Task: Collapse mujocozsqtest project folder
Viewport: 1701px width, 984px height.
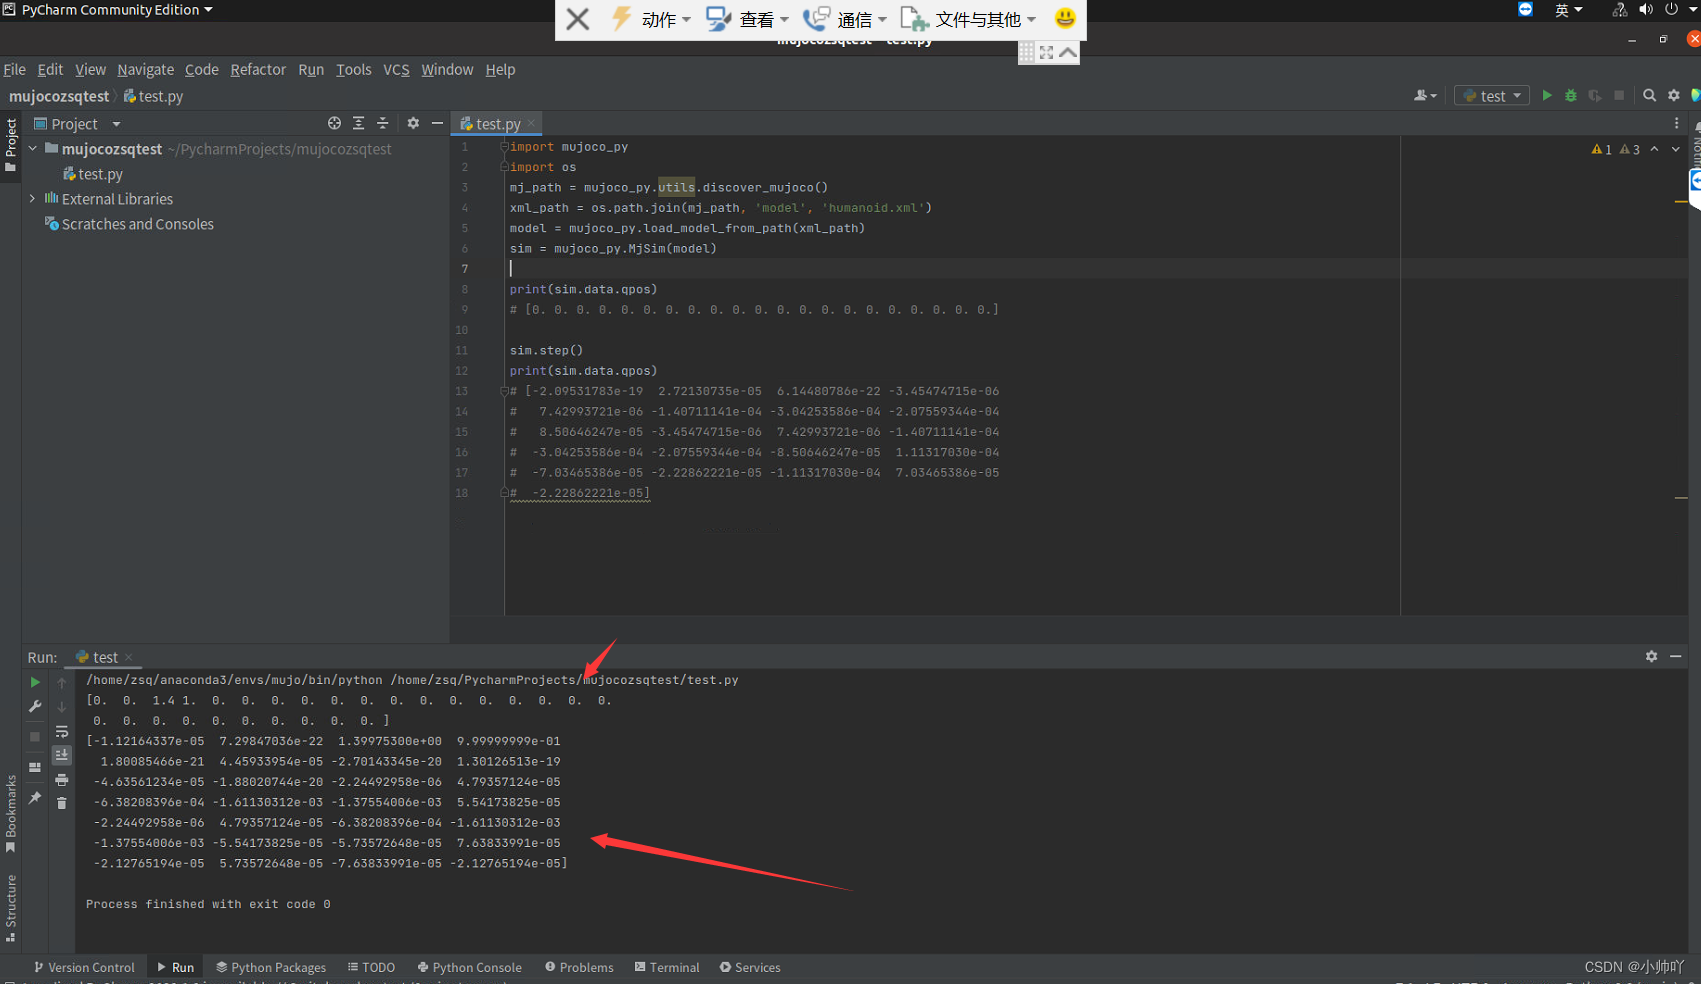Action: pyautogui.click(x=33, y=148)
